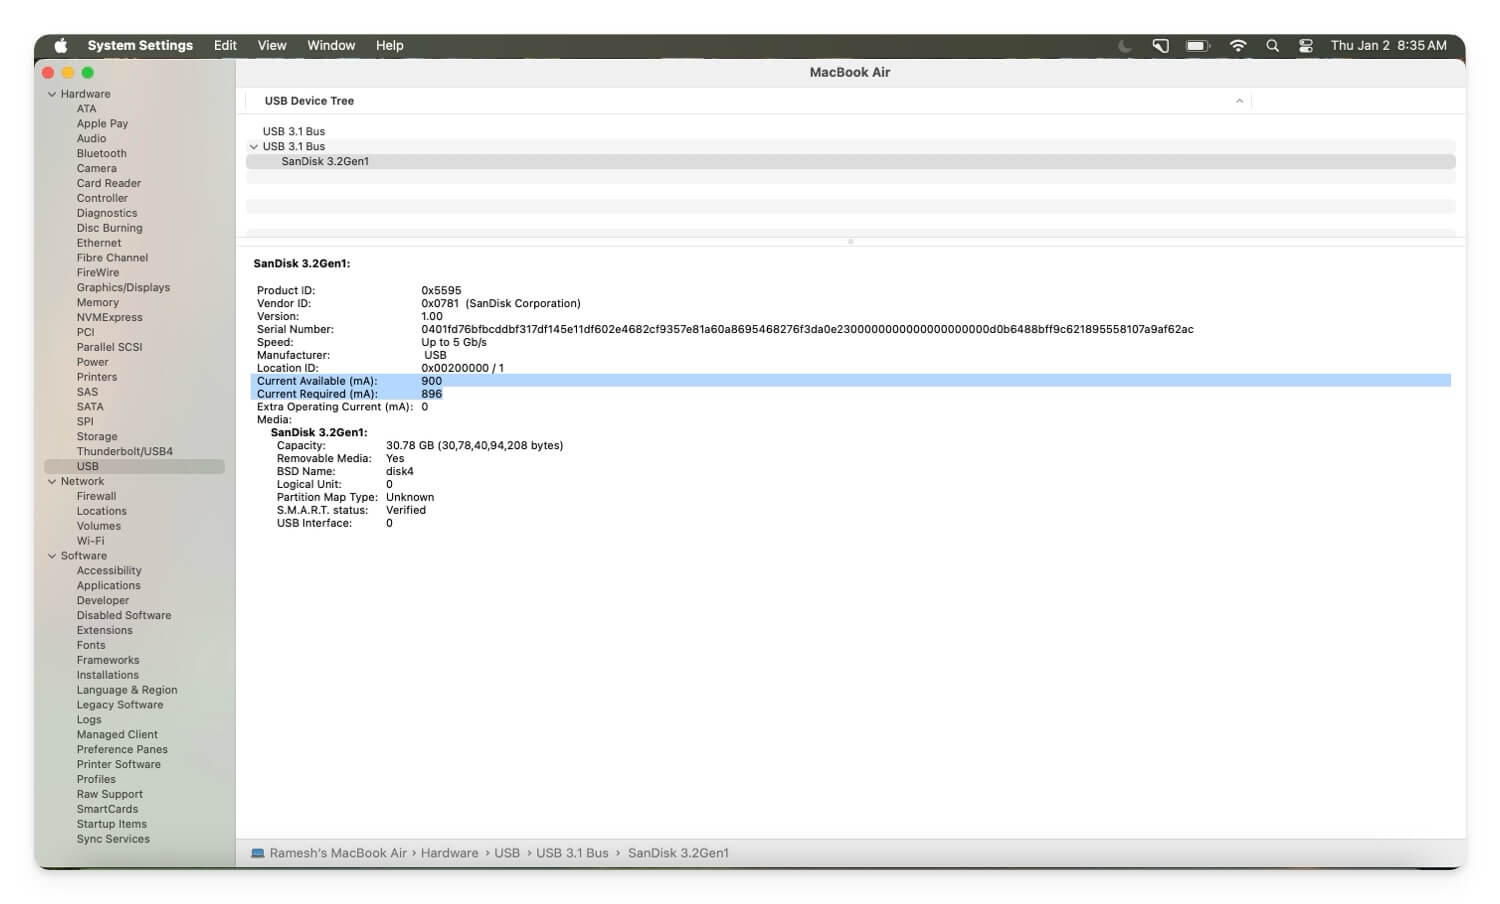Click the date and time in the menu bar
This screenshot has height=904, width=1500.
tap(1388, 45)
